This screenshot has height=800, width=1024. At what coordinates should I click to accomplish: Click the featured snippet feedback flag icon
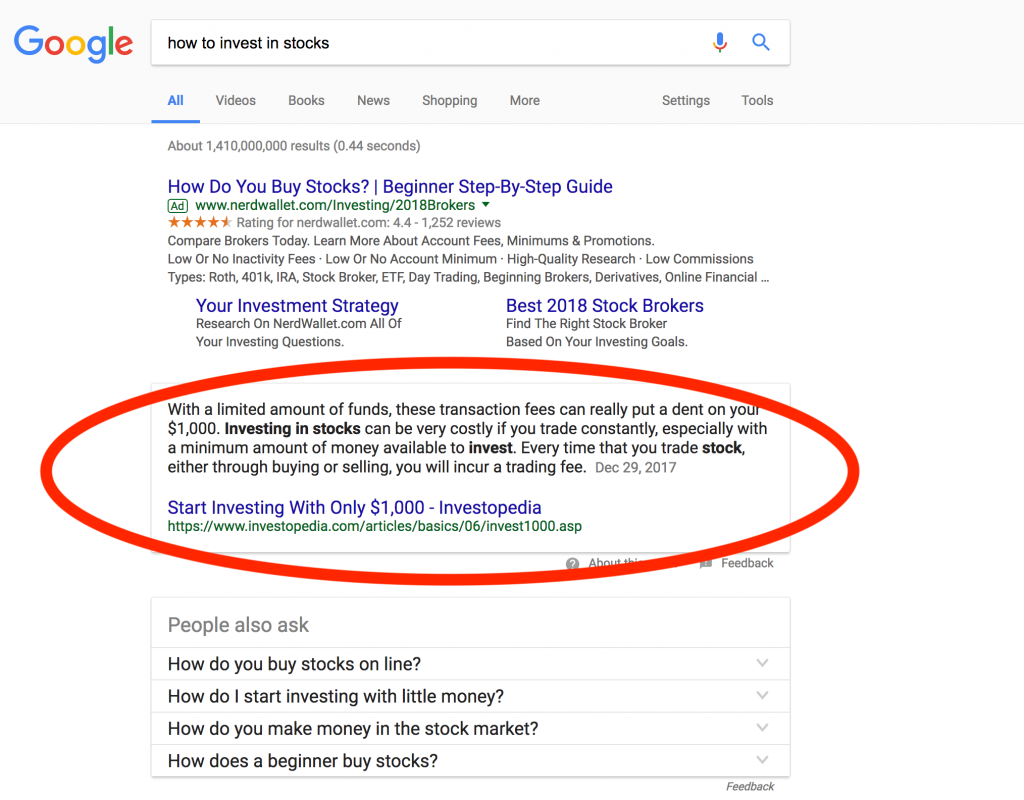coord(706,563)
